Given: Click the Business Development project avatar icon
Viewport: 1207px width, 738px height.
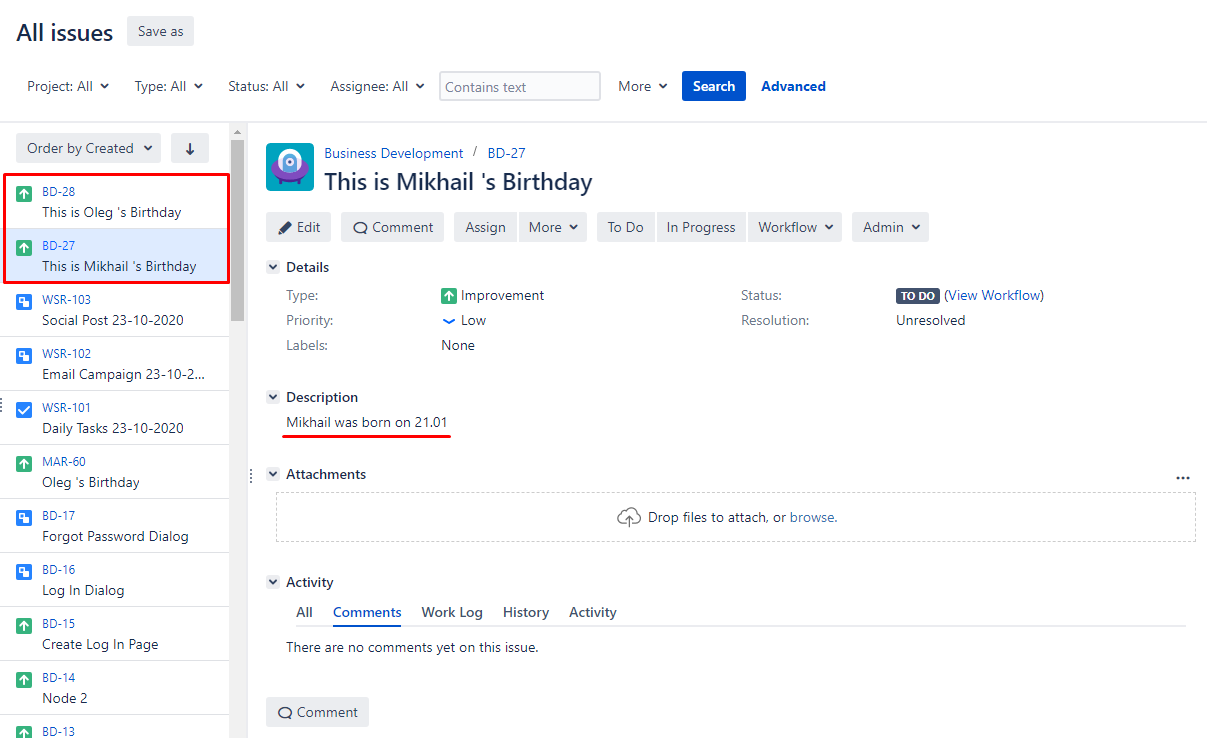Looking at the screenshot, I should click(290, 167).
